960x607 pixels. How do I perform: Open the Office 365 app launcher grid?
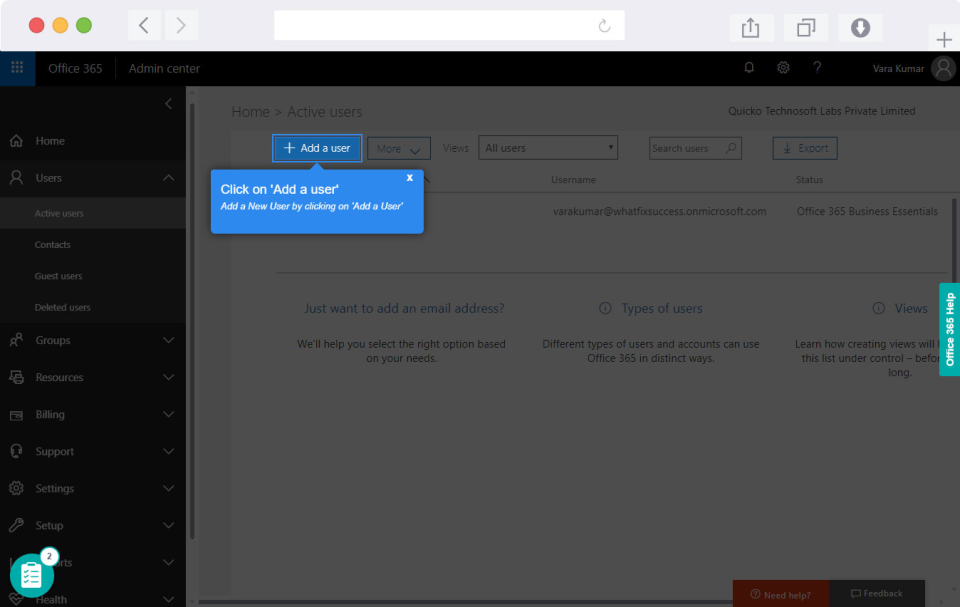[17, 68]
